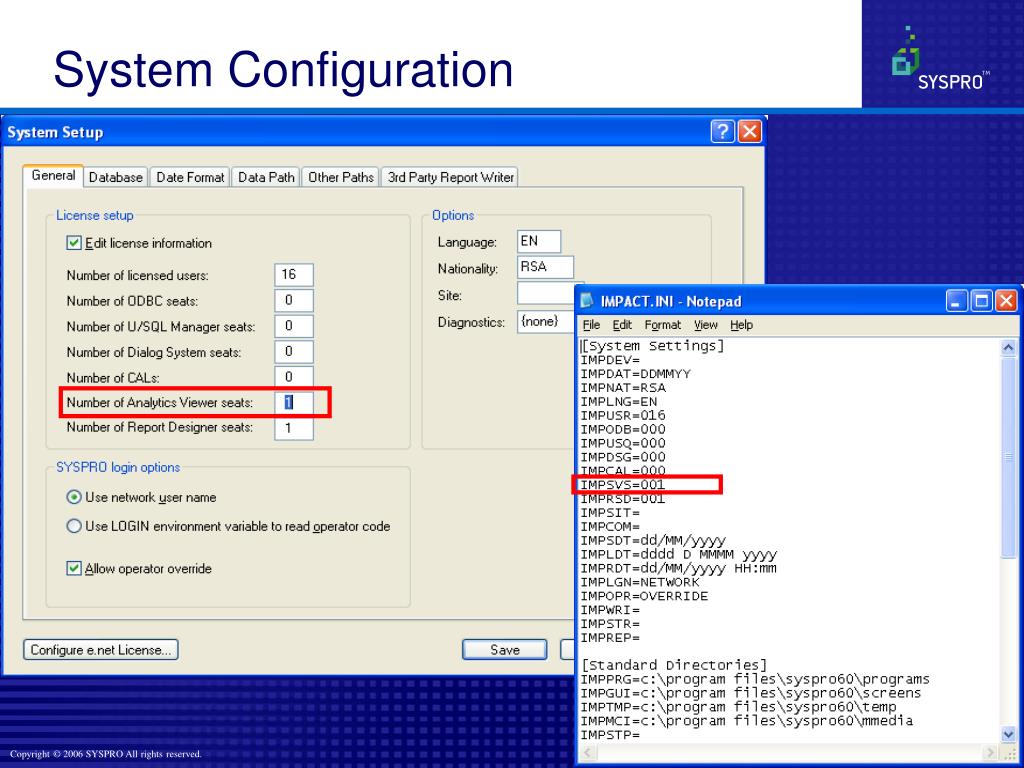Close the IMPACT.INI Notepad window
This screenshot has height=768, width=1024.
pos(1006,301)
